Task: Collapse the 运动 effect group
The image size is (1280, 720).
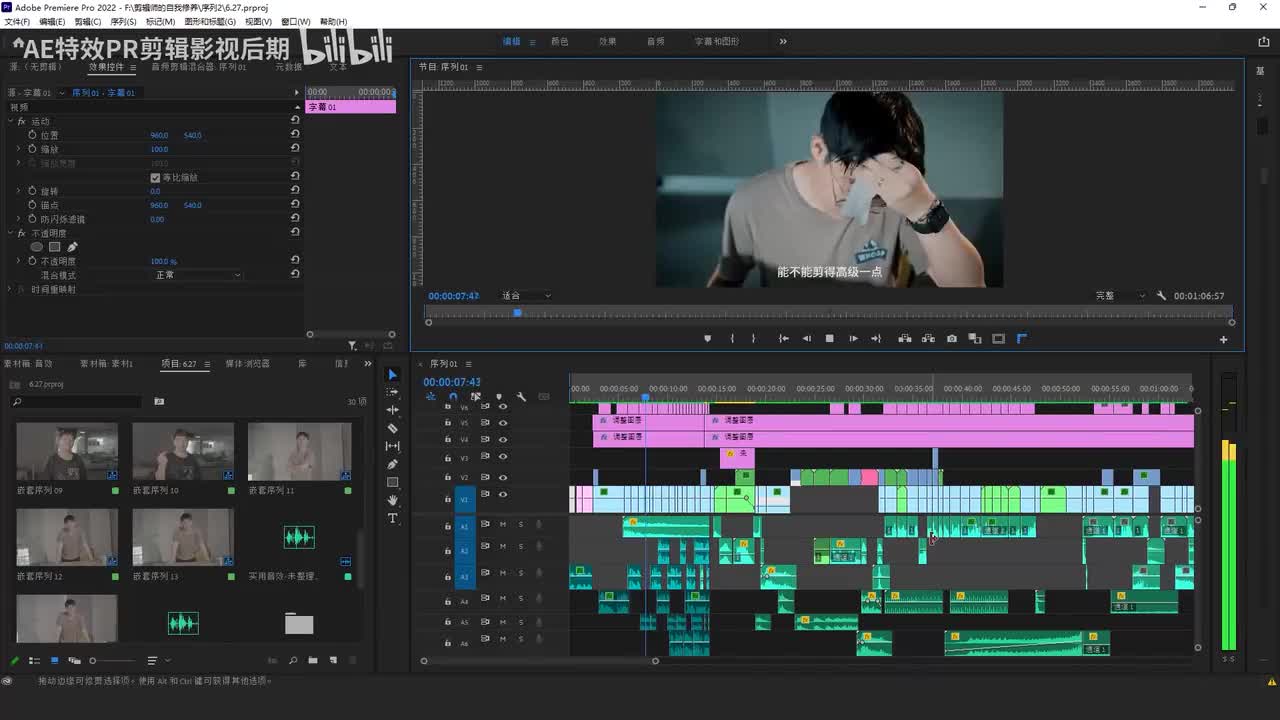Action: 10,121
